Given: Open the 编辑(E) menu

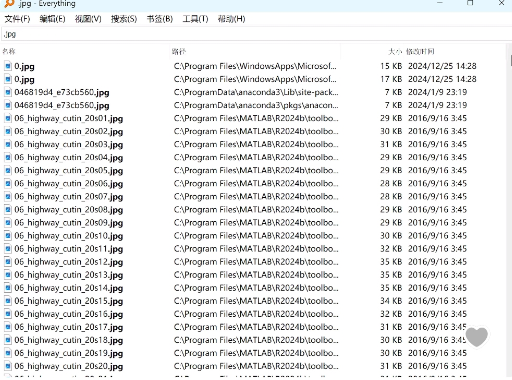Looking at the screenshot, I should pyautogui.click(x=52, y=19).
